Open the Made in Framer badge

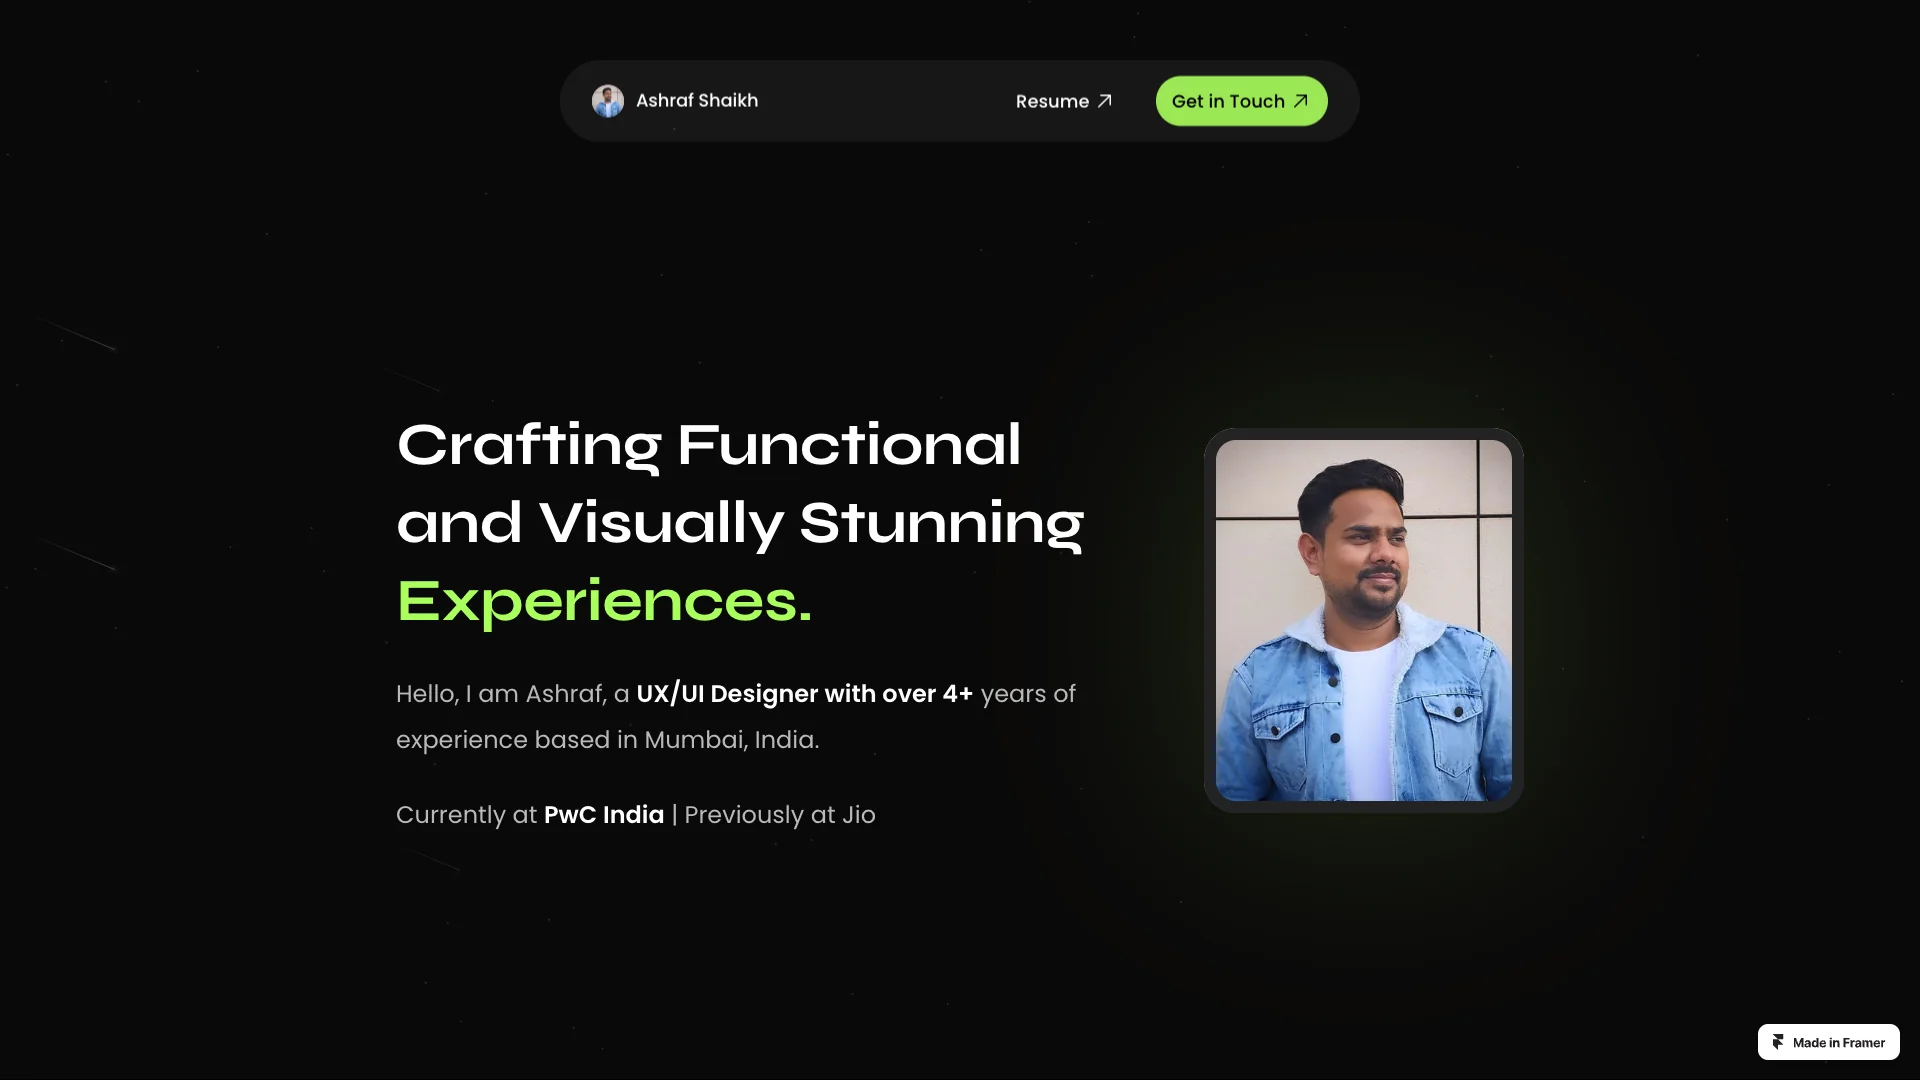[x=1828, y=1042]
